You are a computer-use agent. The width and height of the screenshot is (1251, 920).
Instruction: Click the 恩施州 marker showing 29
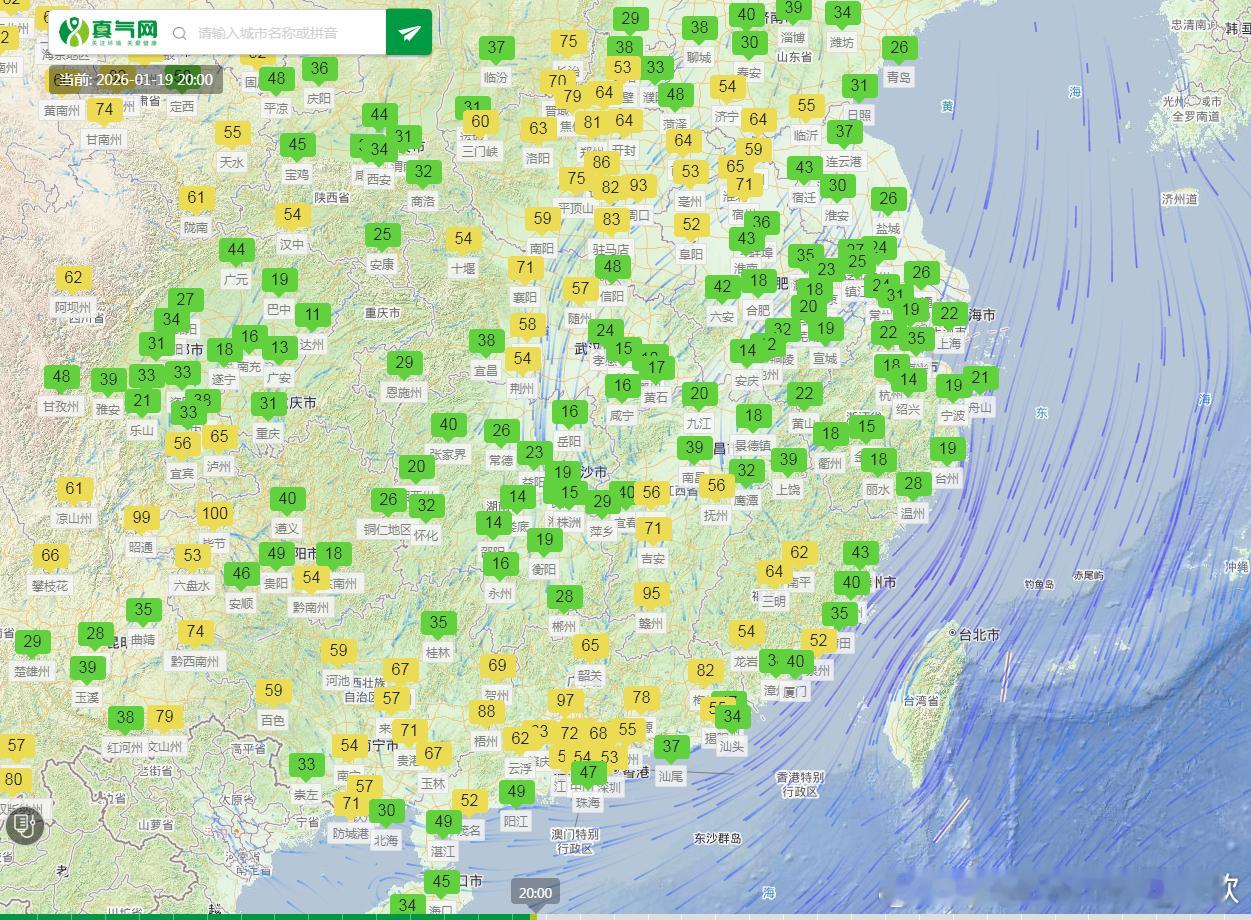[404, 365]
